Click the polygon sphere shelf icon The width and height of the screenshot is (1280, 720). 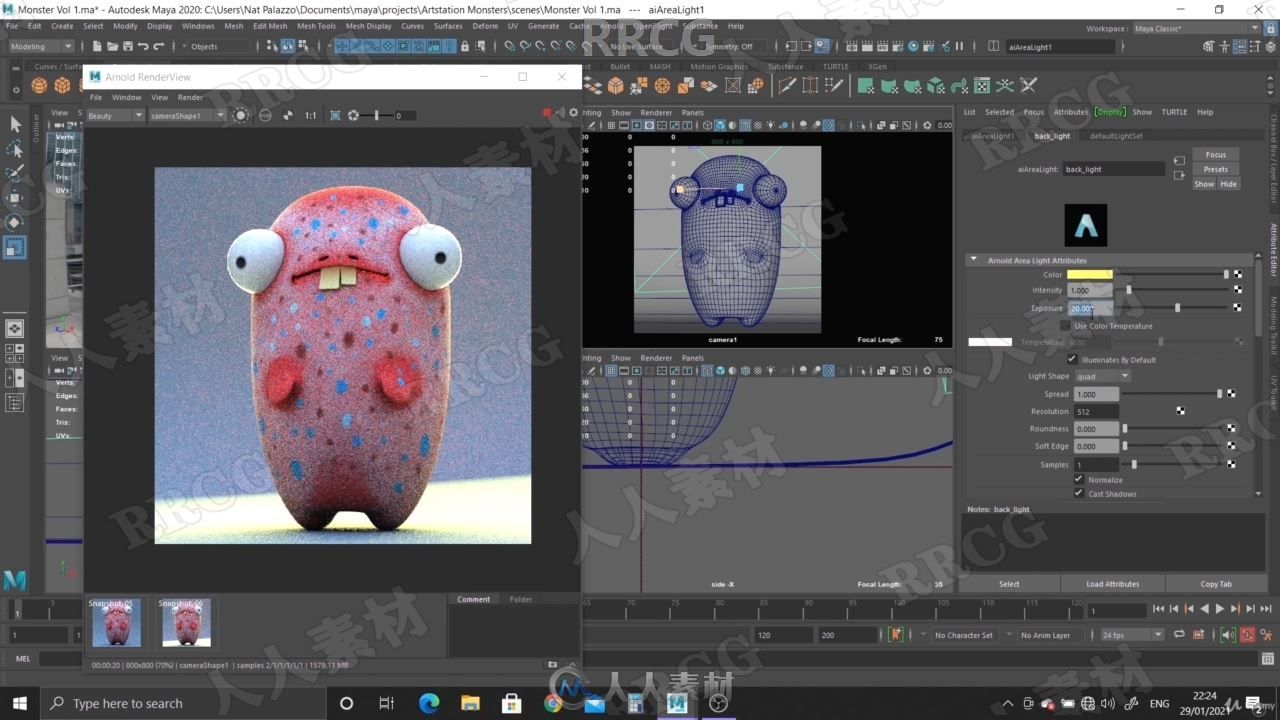(x=39, y=86)
